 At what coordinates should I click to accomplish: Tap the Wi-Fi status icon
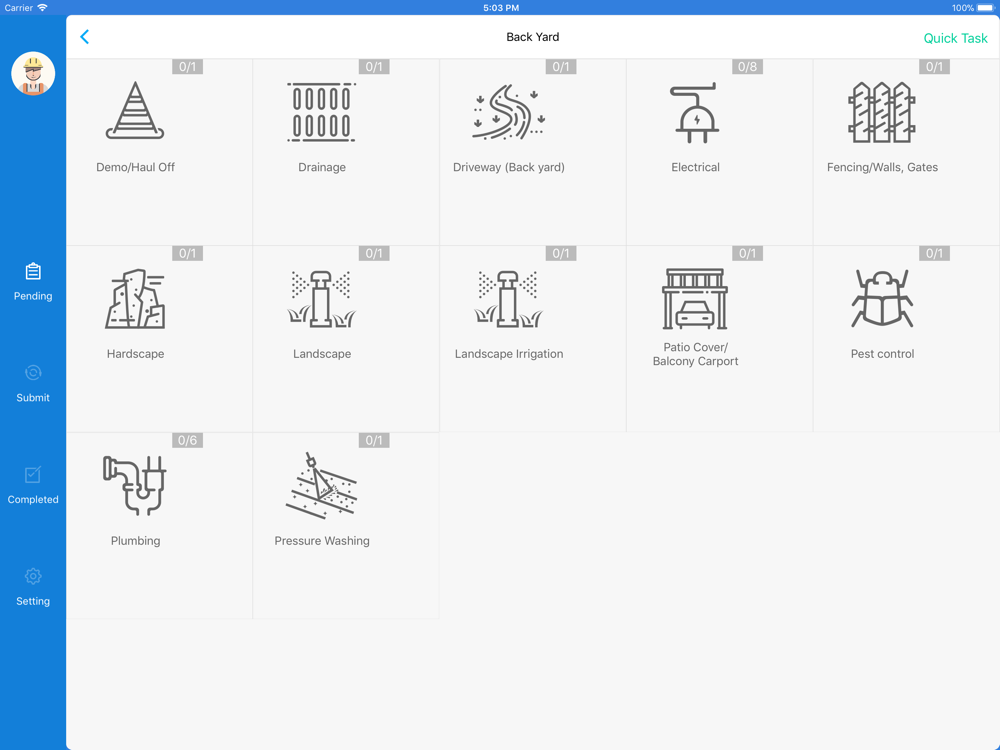pyautogui.click(x=42, y=8)
